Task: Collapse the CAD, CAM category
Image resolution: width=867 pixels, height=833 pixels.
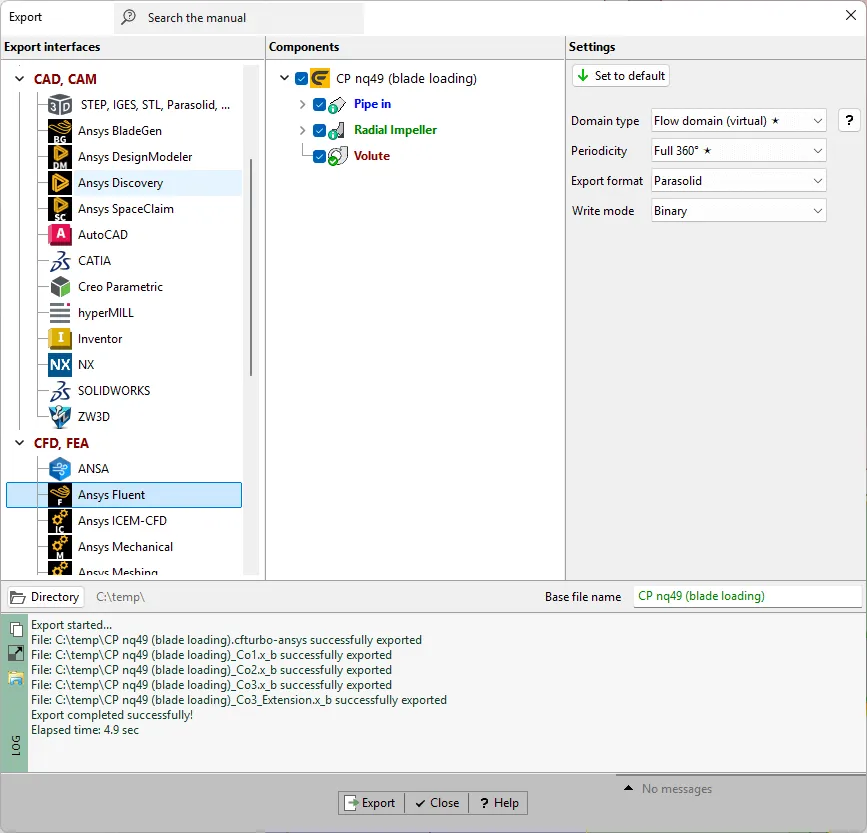Action: 19,79
